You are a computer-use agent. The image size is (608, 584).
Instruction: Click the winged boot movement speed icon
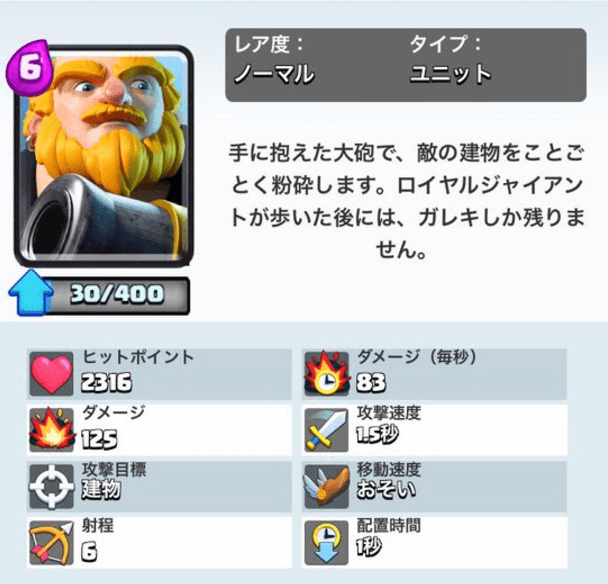pyautogui.click(x=326, y=486)
